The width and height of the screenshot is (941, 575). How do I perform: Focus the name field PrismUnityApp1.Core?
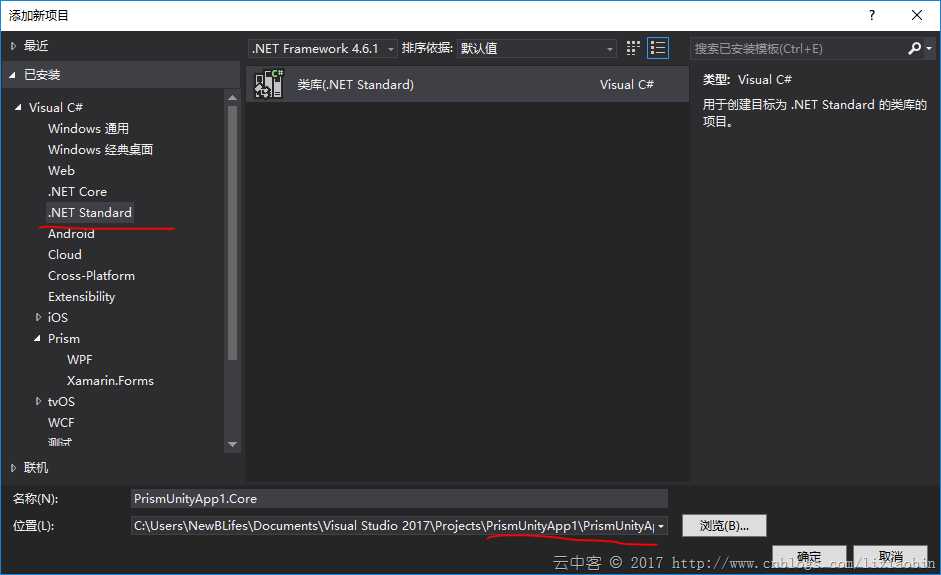click(399, 499)
